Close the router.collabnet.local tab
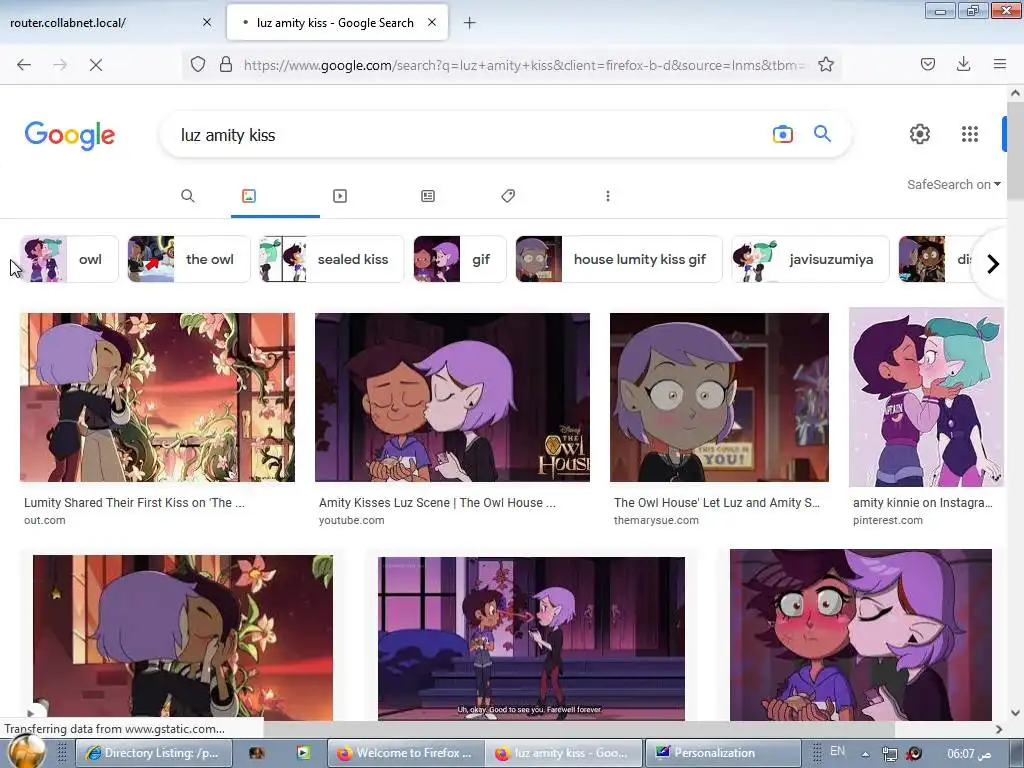 click(207, 22)
